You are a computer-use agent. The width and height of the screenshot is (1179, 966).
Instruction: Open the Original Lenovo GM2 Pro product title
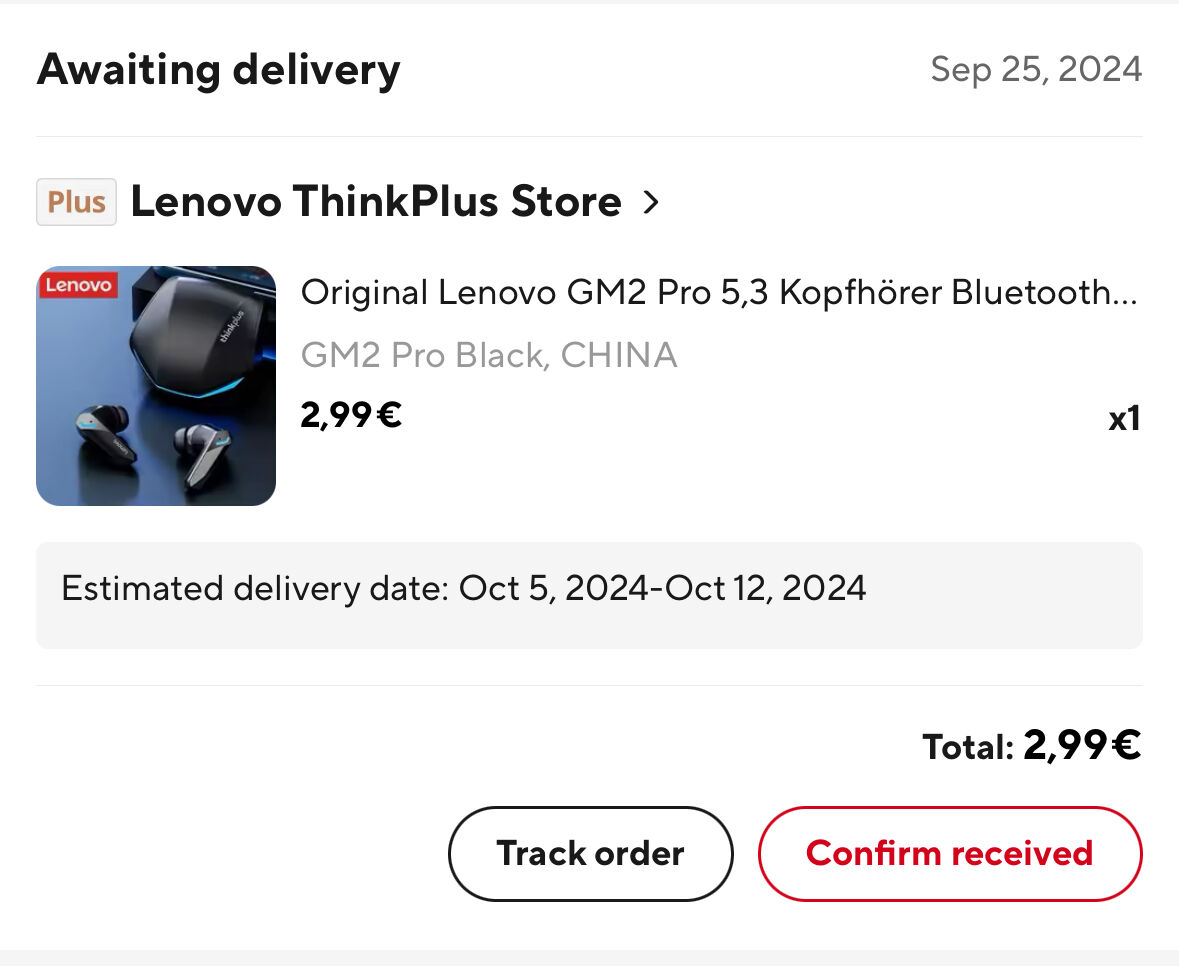click(719, 292)
